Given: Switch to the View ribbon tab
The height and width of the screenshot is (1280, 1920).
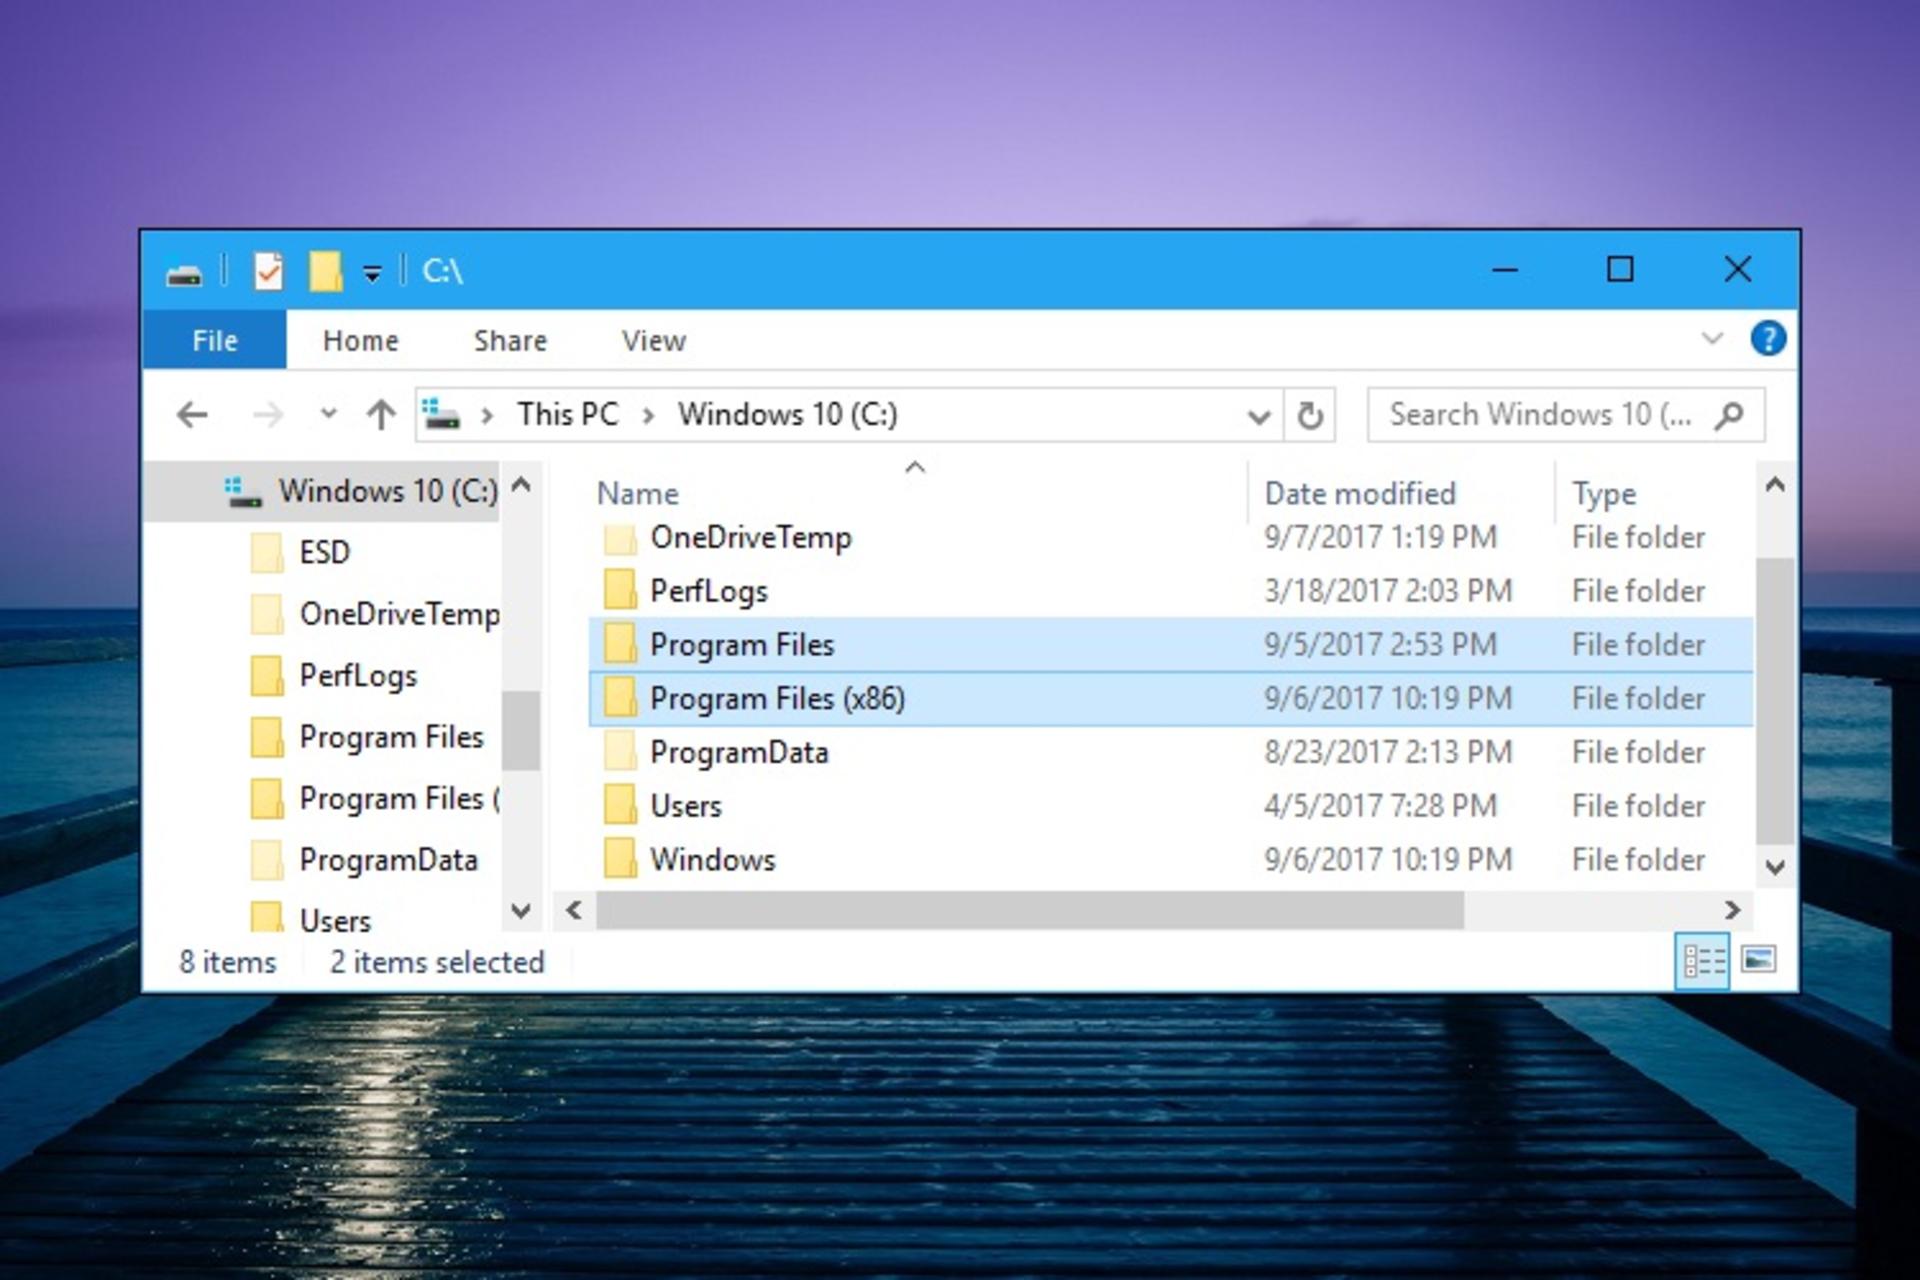Looking at the screenshot, I should coord(652,340).
